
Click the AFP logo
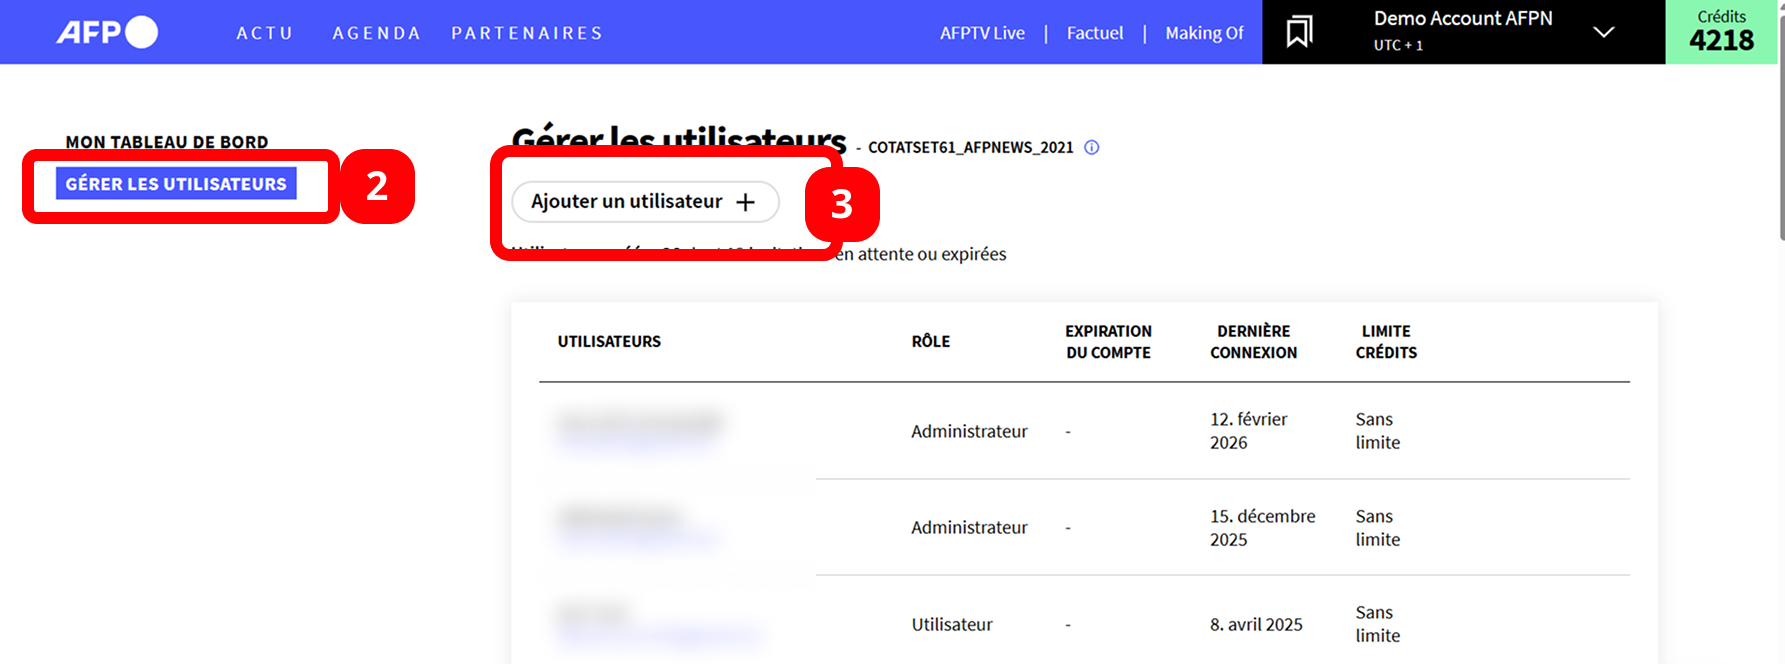tap(107, 32)
